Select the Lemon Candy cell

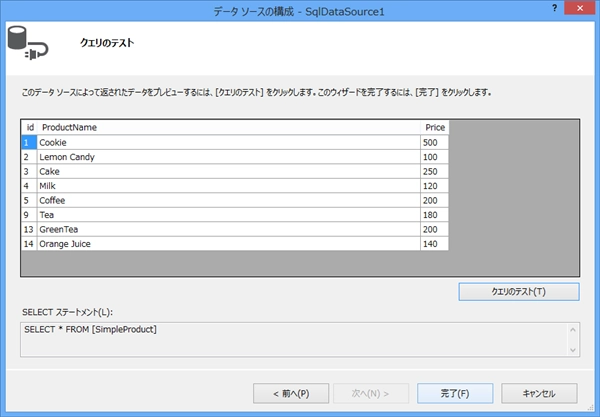pyautogui.click(x=229, y=157)
